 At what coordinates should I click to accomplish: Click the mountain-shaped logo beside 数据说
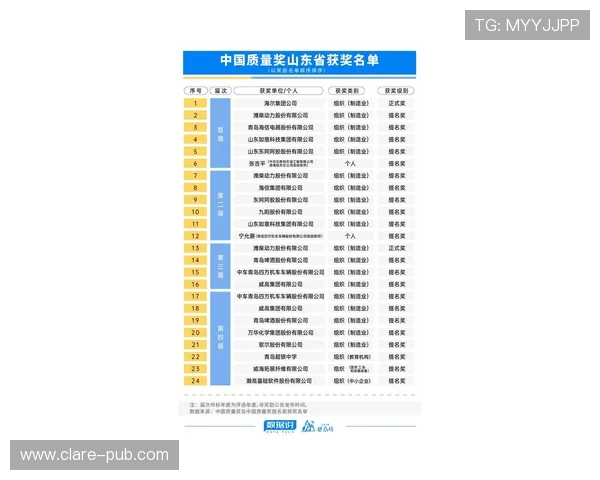tap(317, 426)
